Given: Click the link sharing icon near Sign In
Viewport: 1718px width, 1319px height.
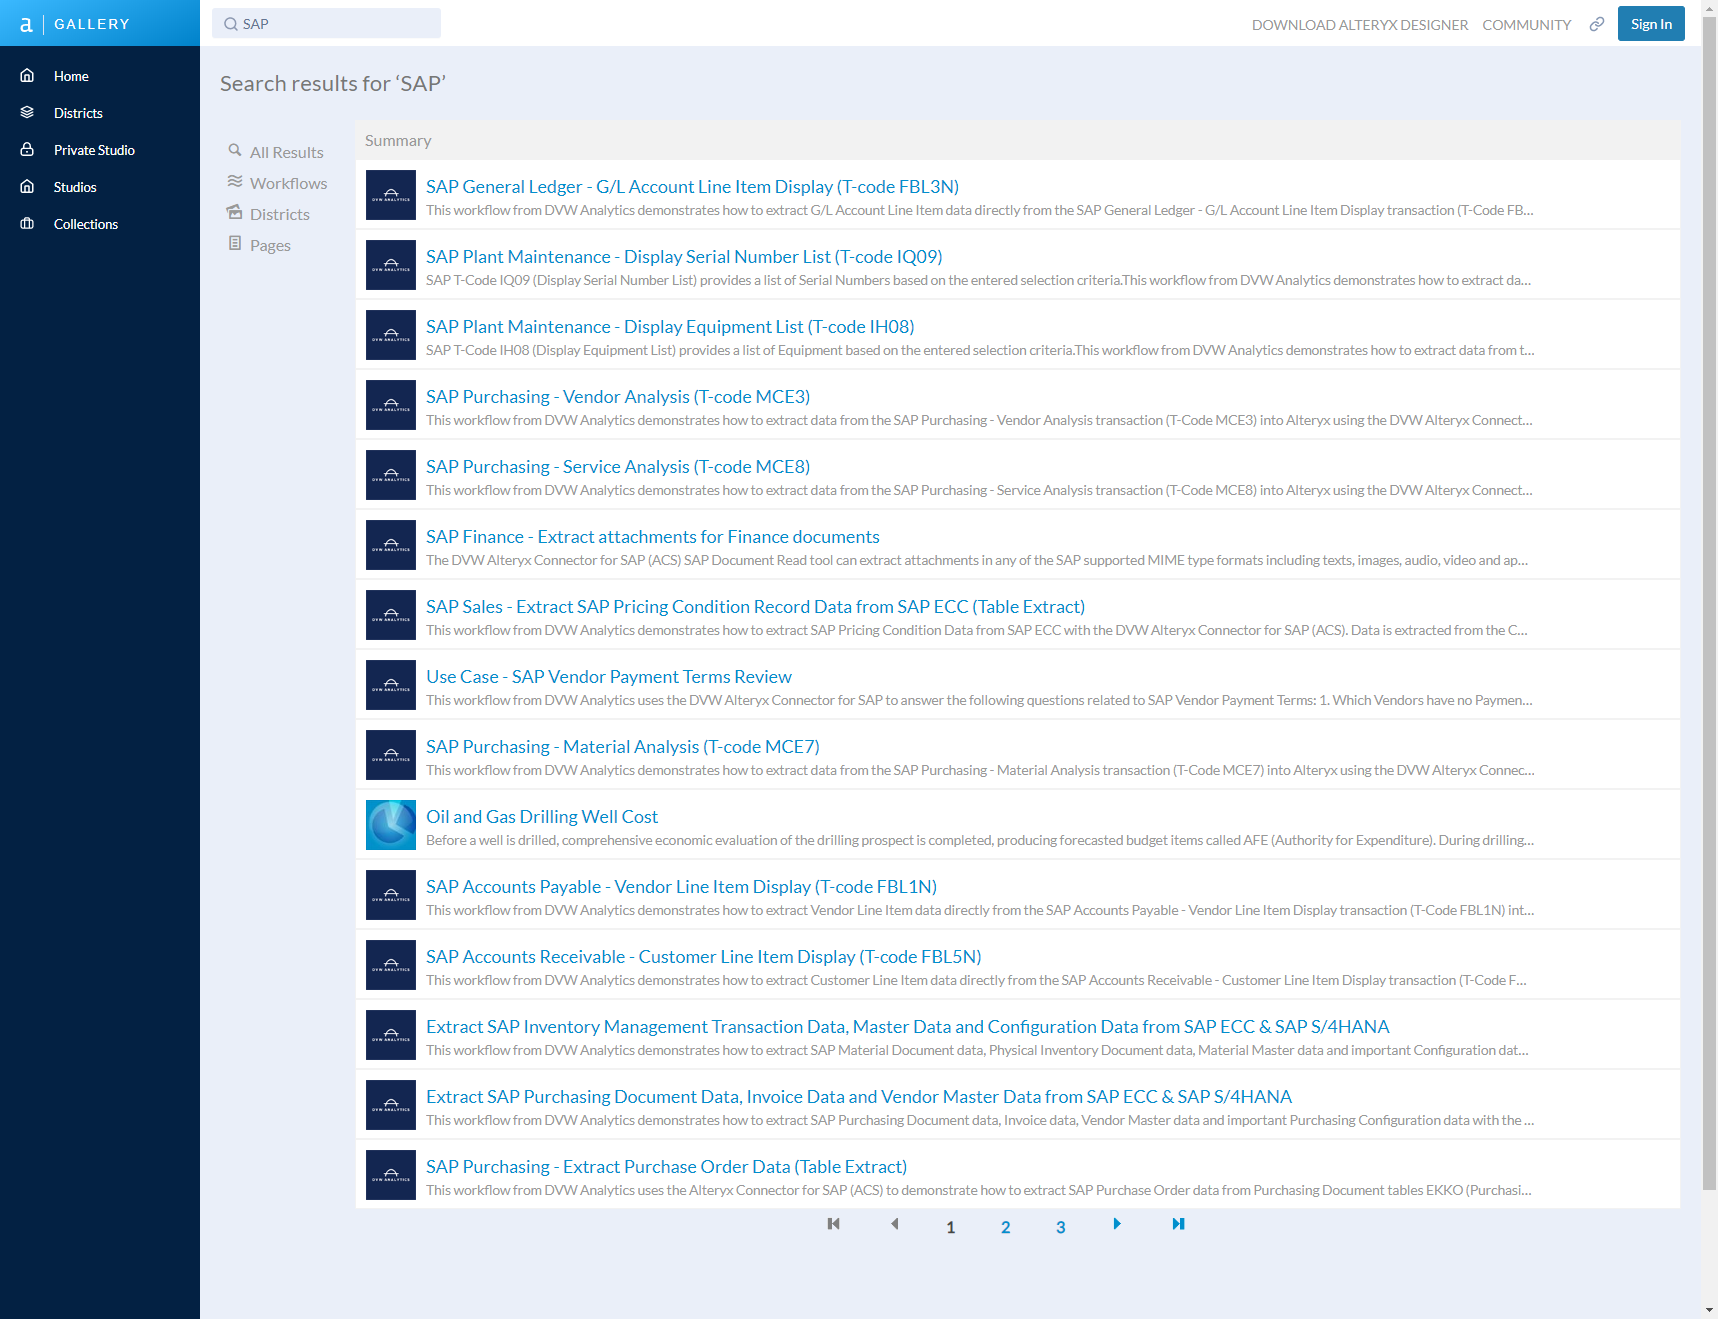Looking at the screenshot, I should coord(1596,24).
